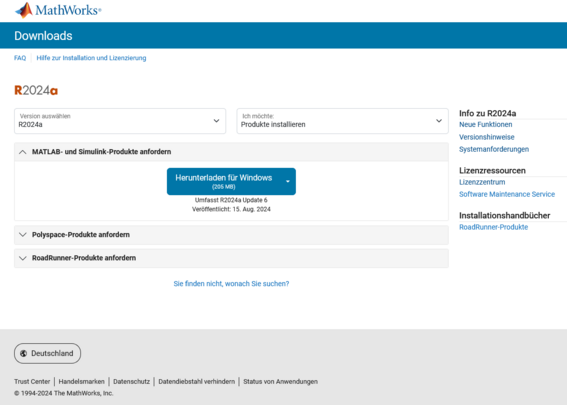Click the Deutschland country selector button

pos(47,353)
